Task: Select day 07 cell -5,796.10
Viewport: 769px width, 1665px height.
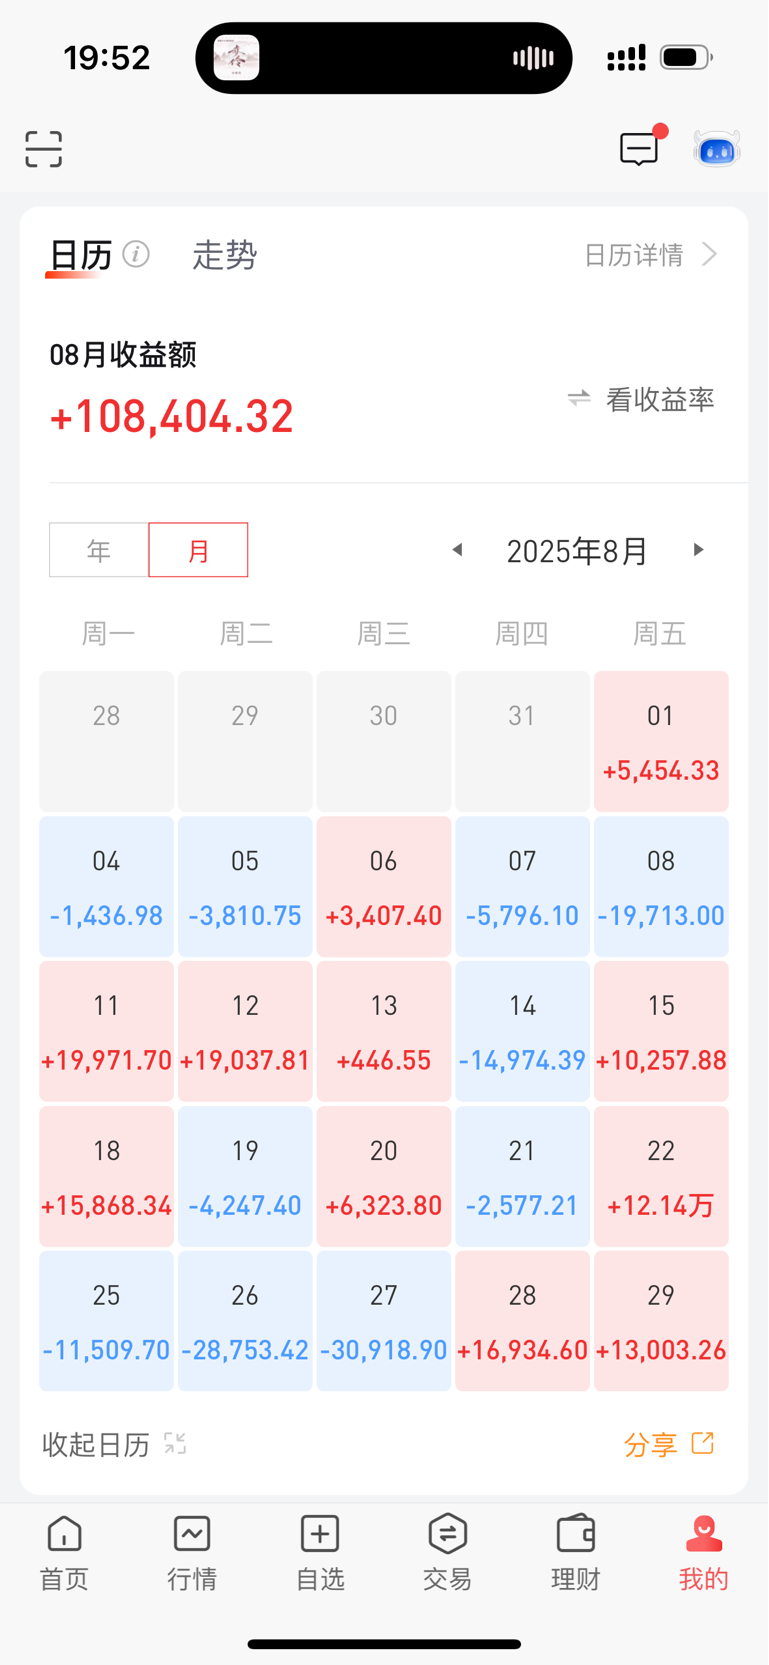Action: pos(522,886)
